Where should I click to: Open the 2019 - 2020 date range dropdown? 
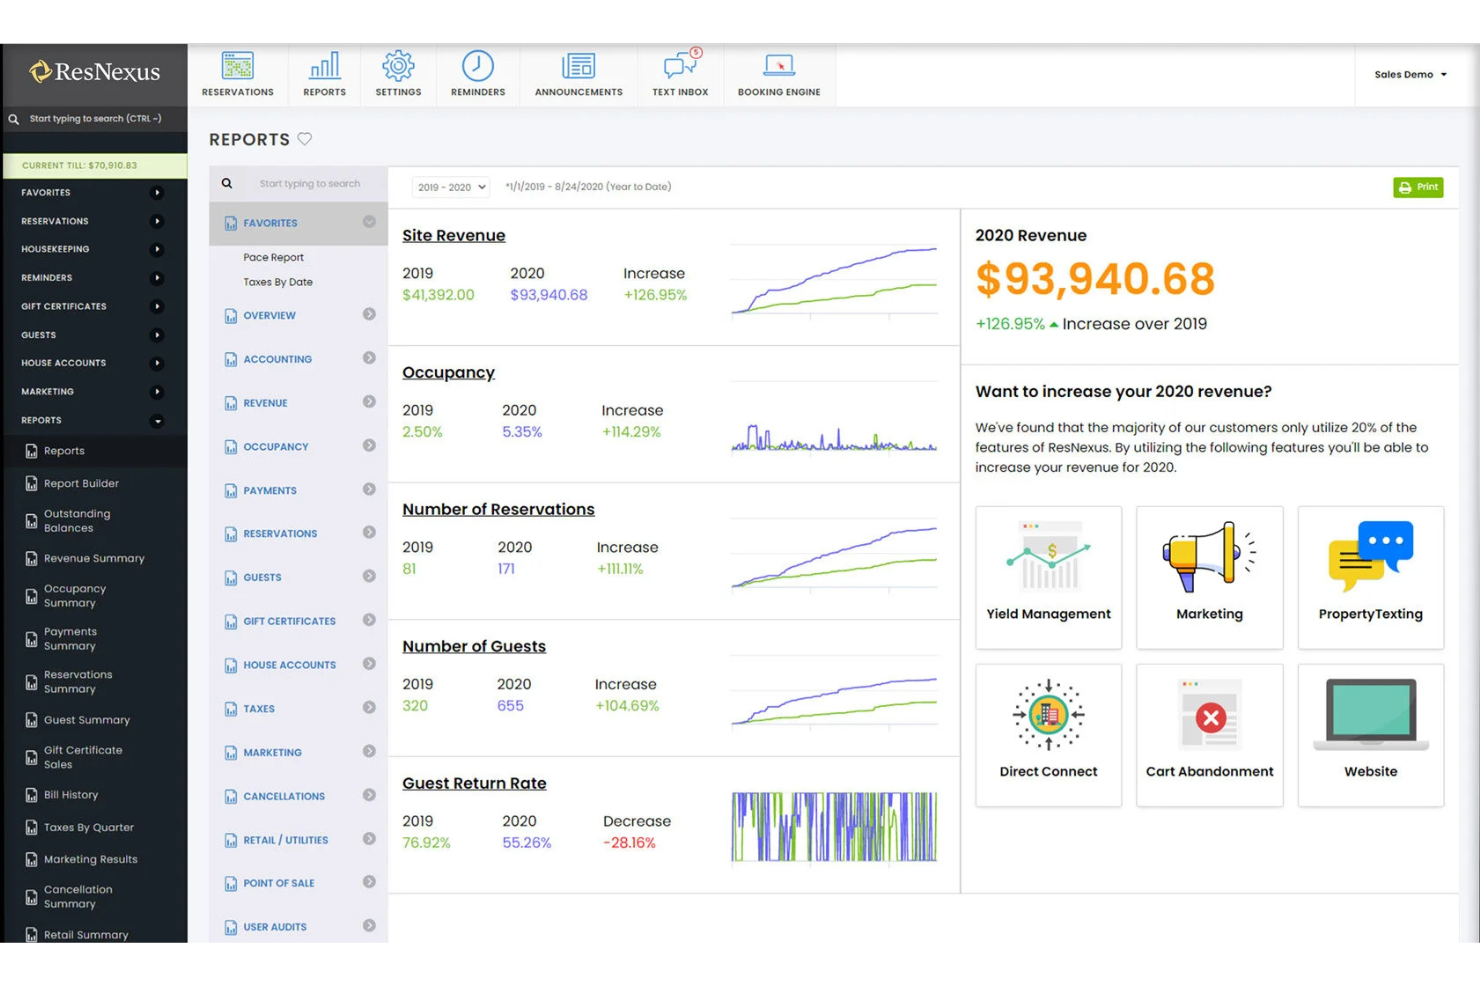tap(450, 187)
